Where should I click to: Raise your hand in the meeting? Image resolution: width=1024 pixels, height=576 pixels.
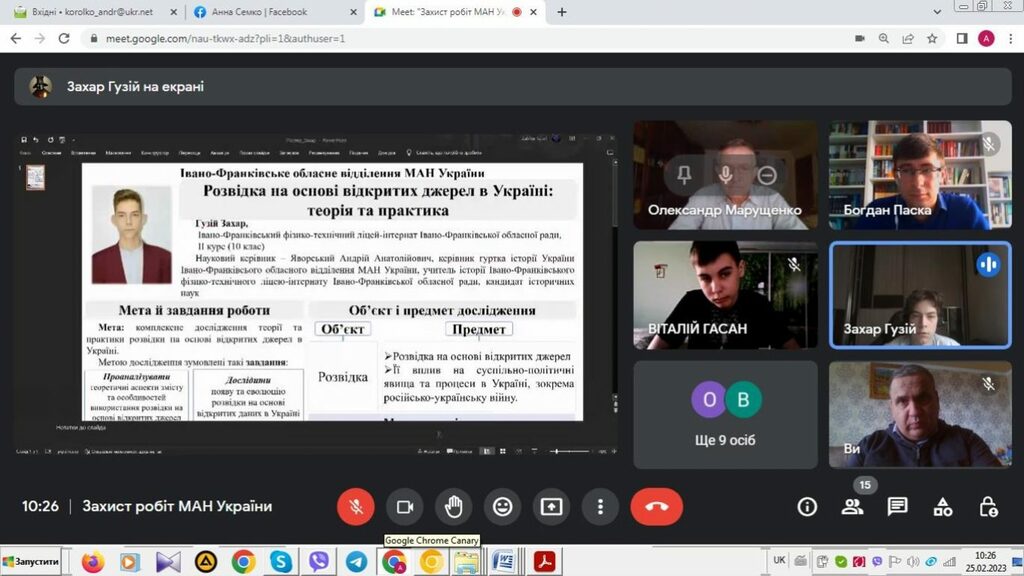(x=454, y=507)
